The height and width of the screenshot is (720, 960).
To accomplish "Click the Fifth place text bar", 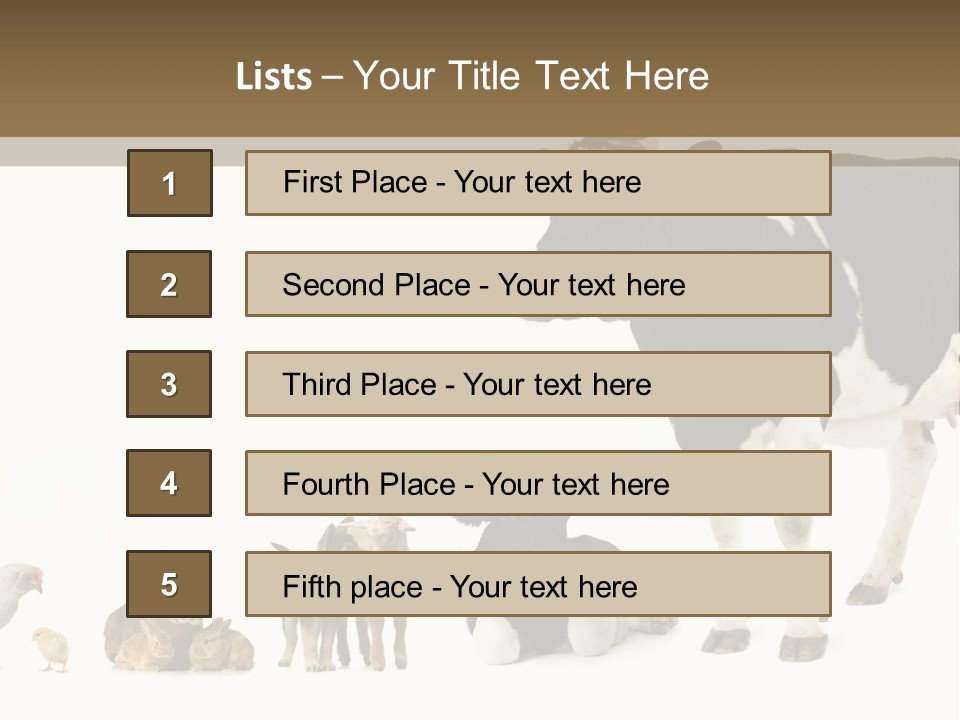I will 538,584.
